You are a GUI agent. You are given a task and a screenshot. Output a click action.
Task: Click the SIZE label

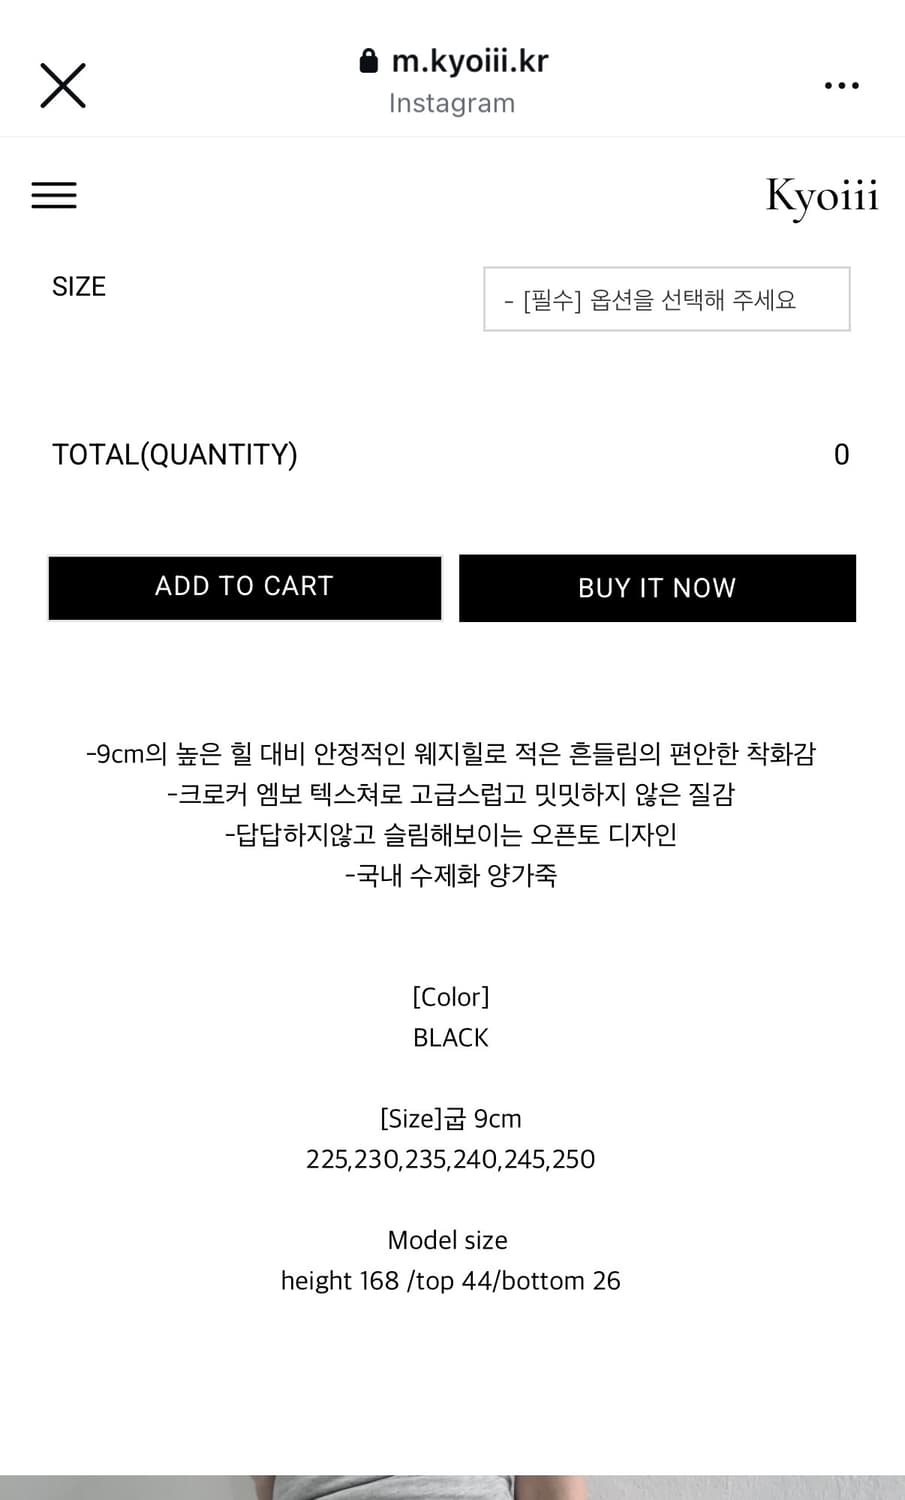coord(79,287)
